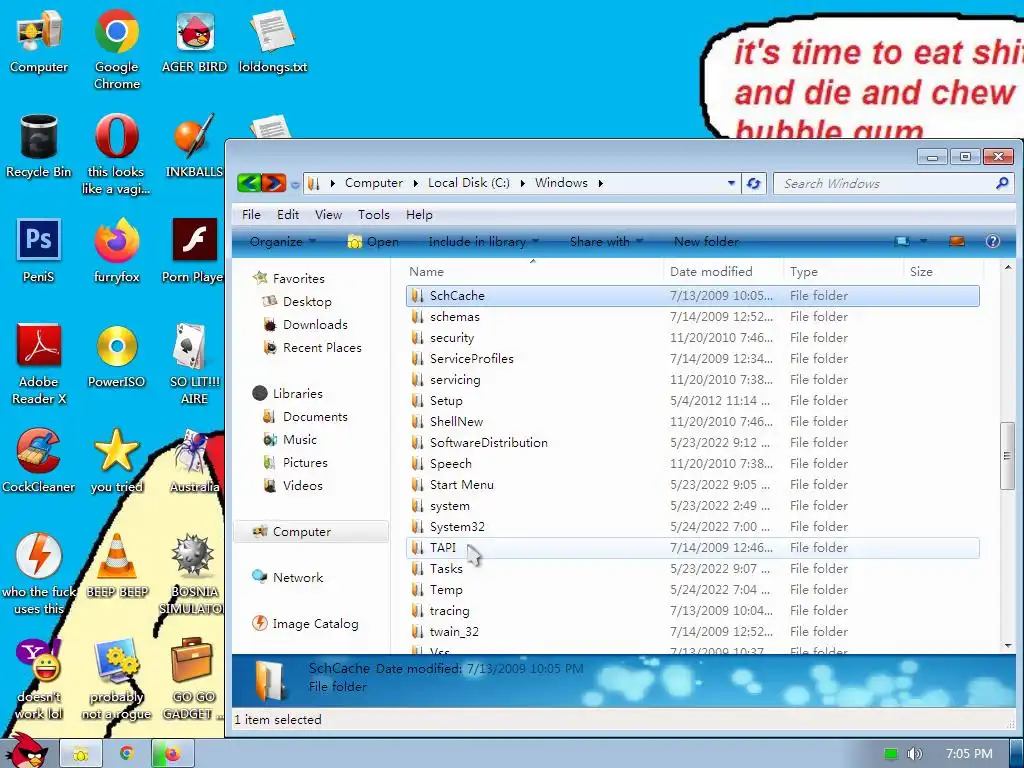
Task: Select the GO GO GADGET briefcase icon
Action: [192, 679]
